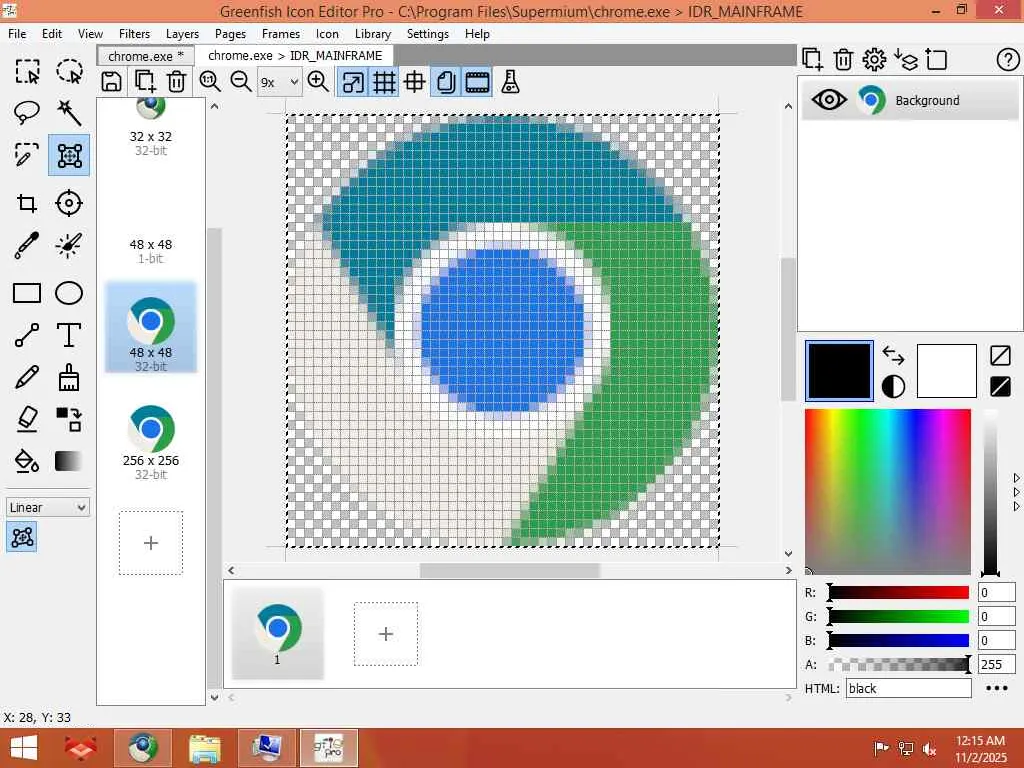Open the test flask icon

tap(510, 82)
